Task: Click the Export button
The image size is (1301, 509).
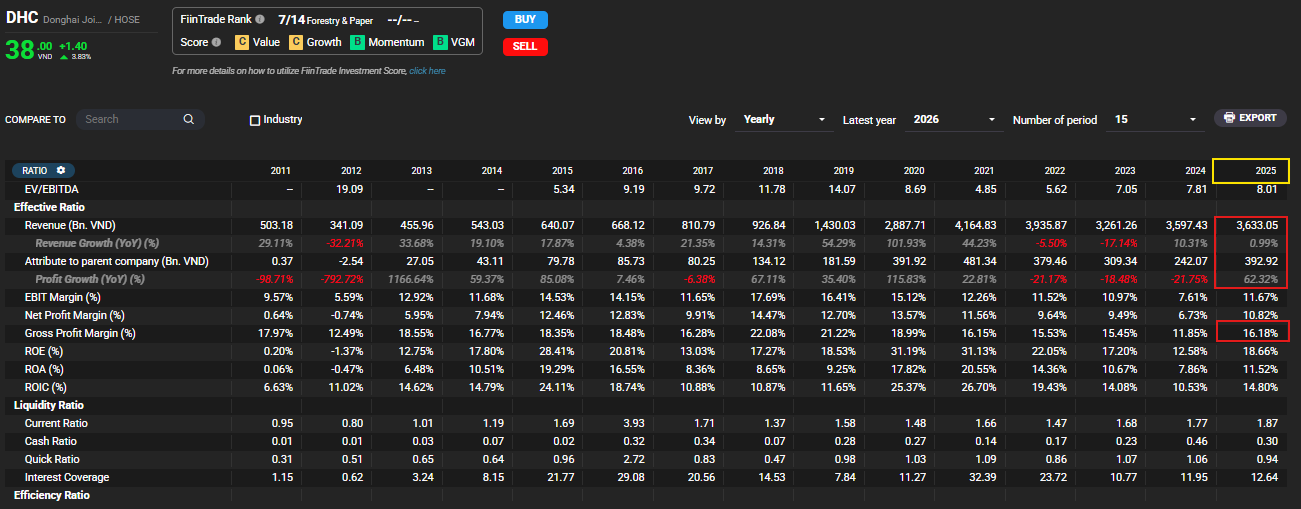Action: point(1250,118)
